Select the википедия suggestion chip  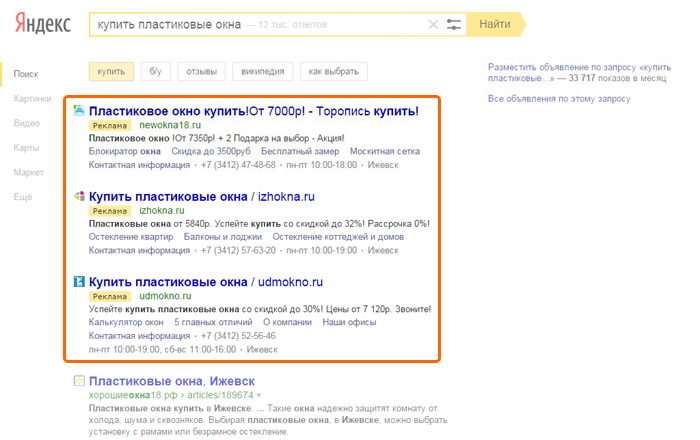coord(262,71)
